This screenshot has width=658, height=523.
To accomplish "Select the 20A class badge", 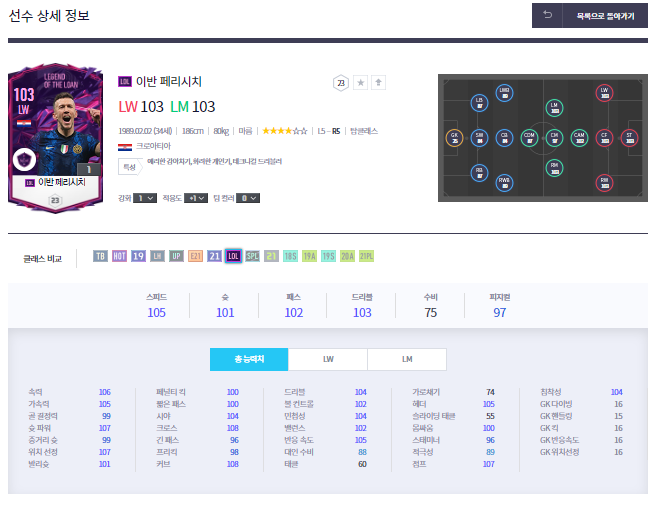I will 347,256.
